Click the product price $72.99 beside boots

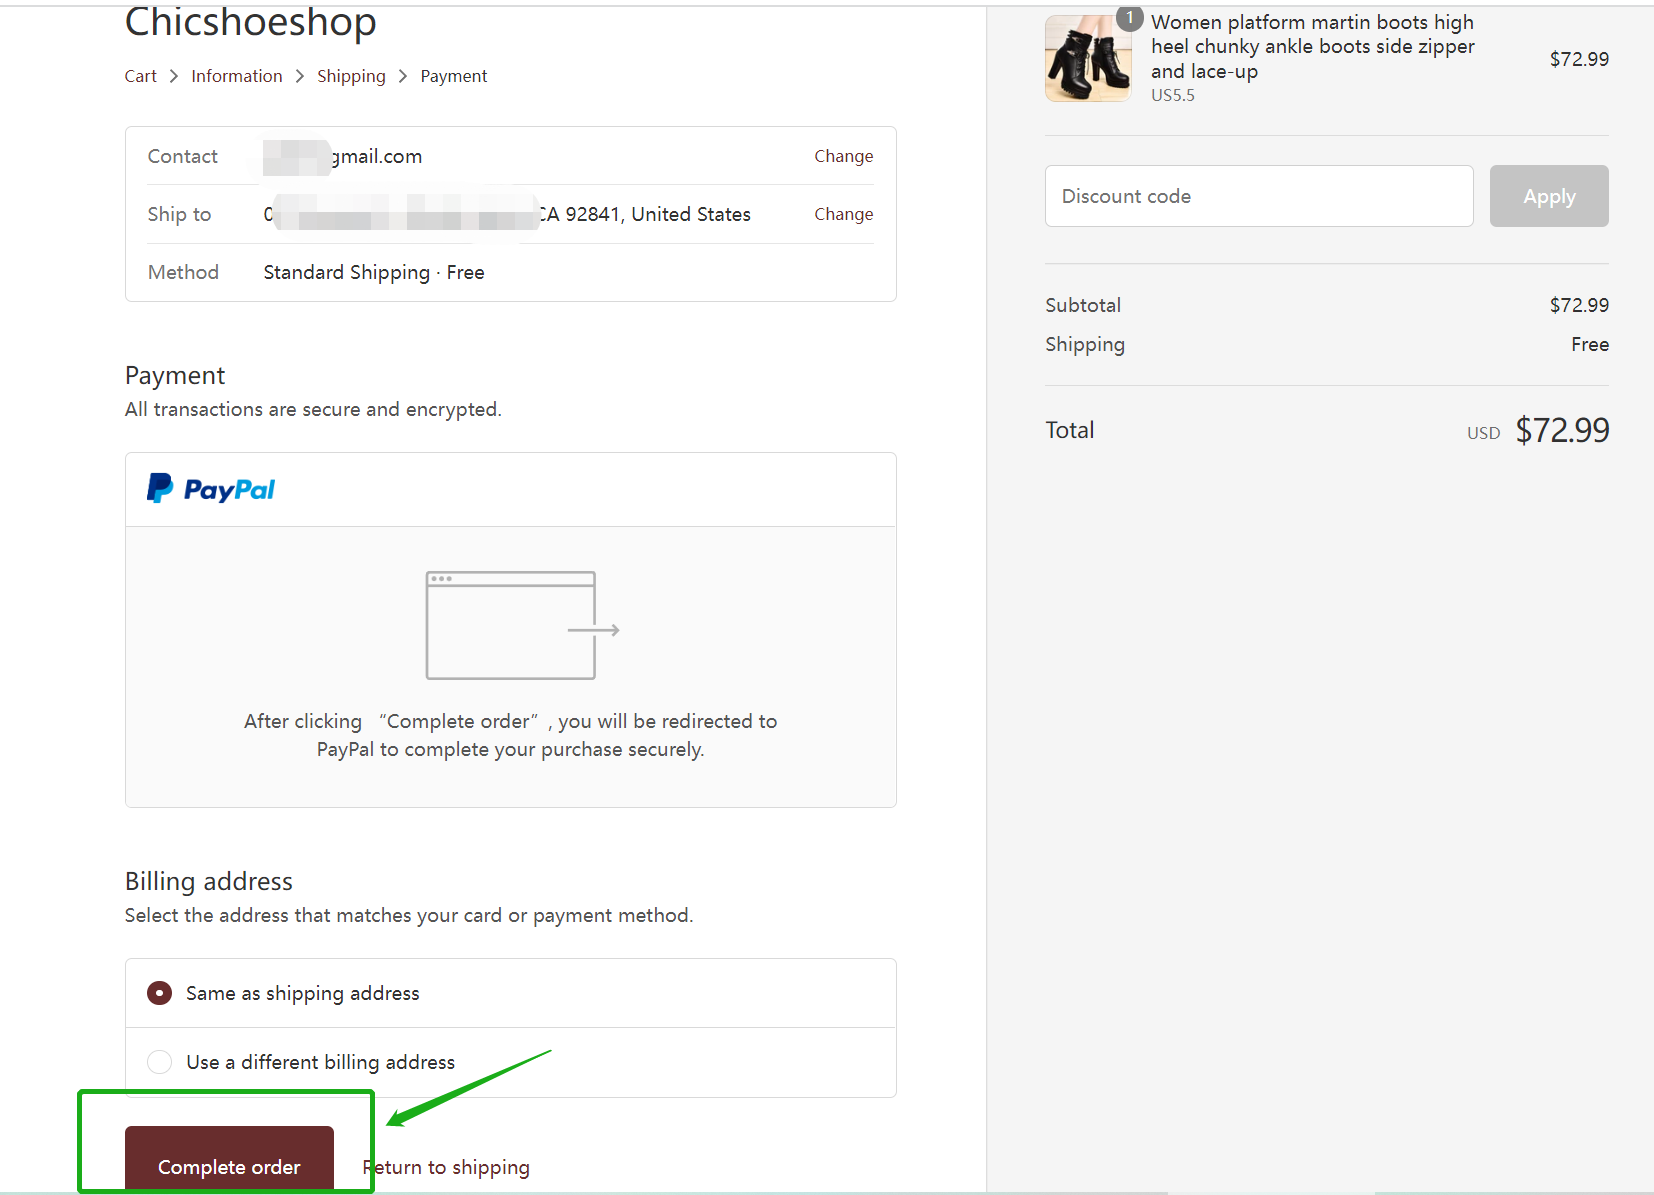1579,59
